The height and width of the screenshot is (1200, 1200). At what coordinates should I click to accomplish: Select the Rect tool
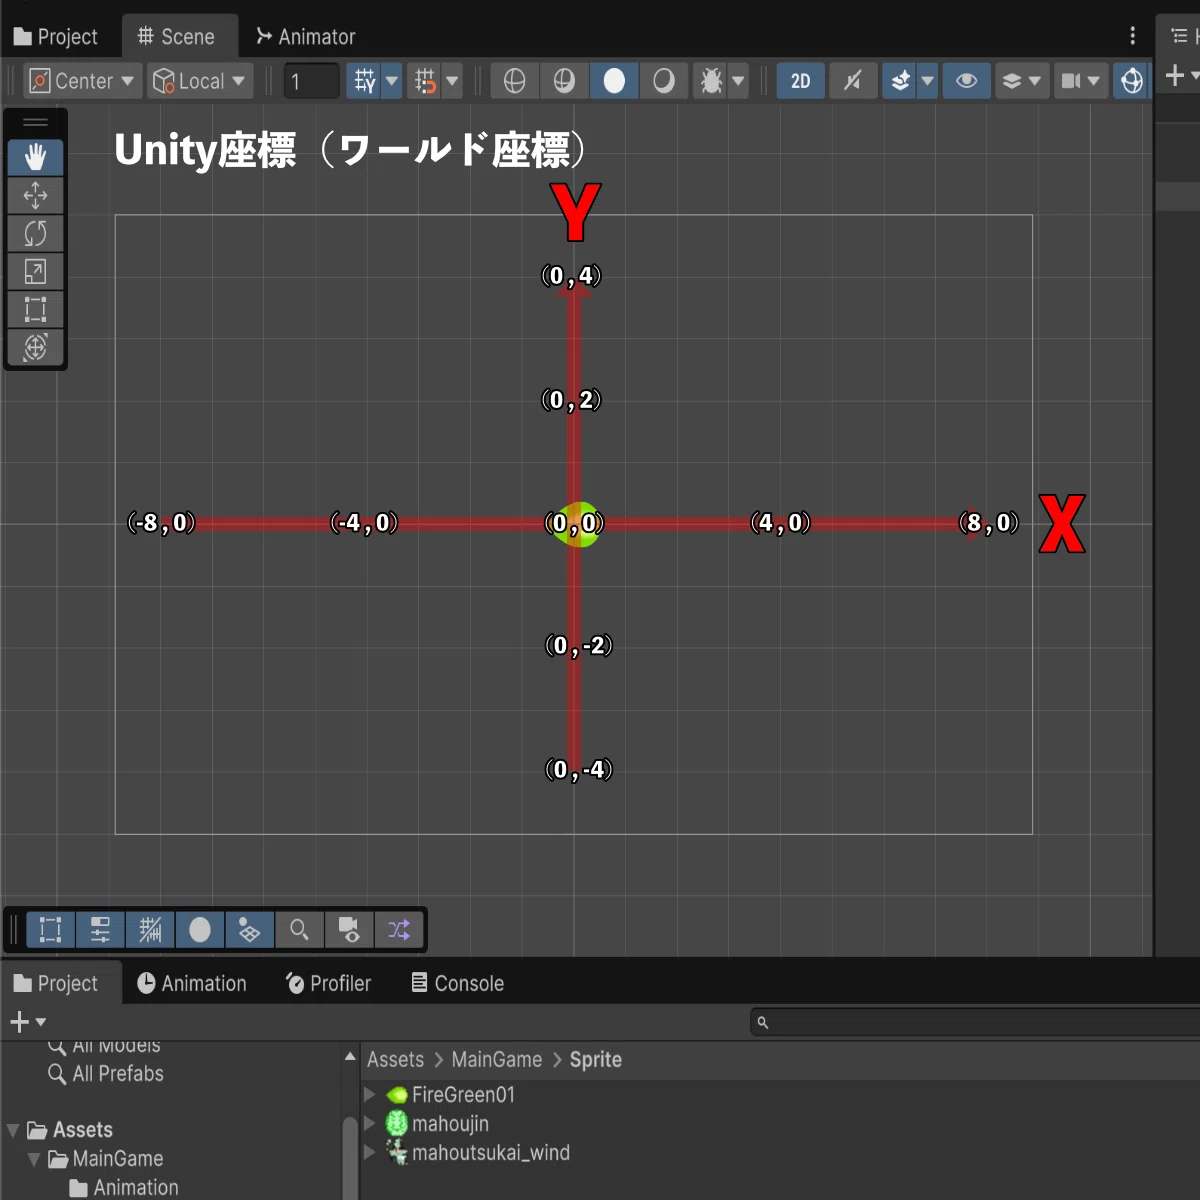click(35, 309)
